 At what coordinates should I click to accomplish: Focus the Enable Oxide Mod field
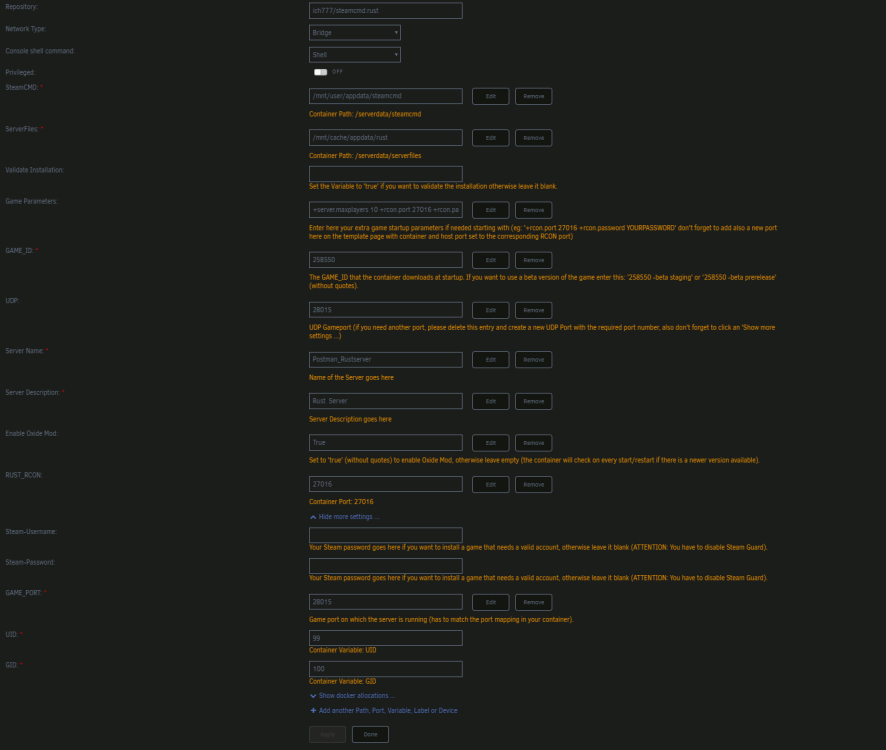click(386, 443)
